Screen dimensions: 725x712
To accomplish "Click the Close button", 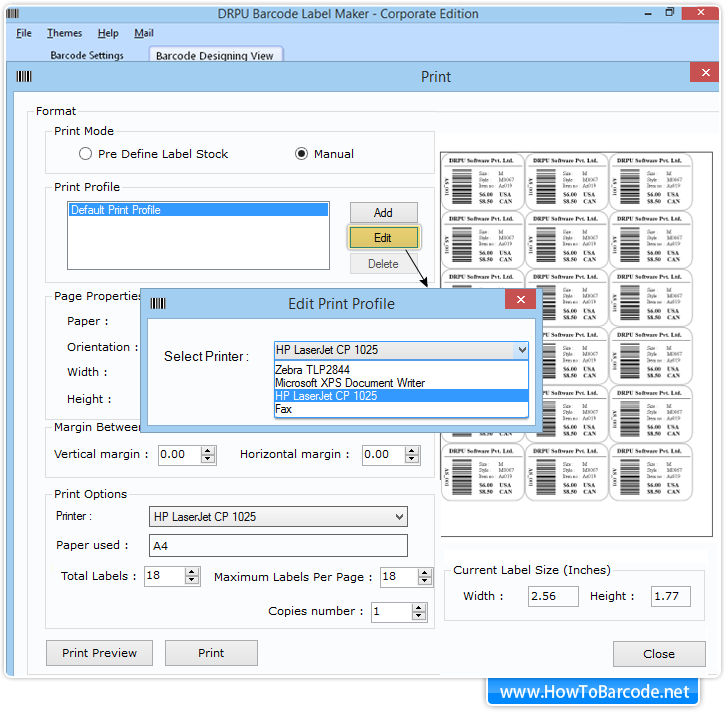I will [x=659, y=654].
